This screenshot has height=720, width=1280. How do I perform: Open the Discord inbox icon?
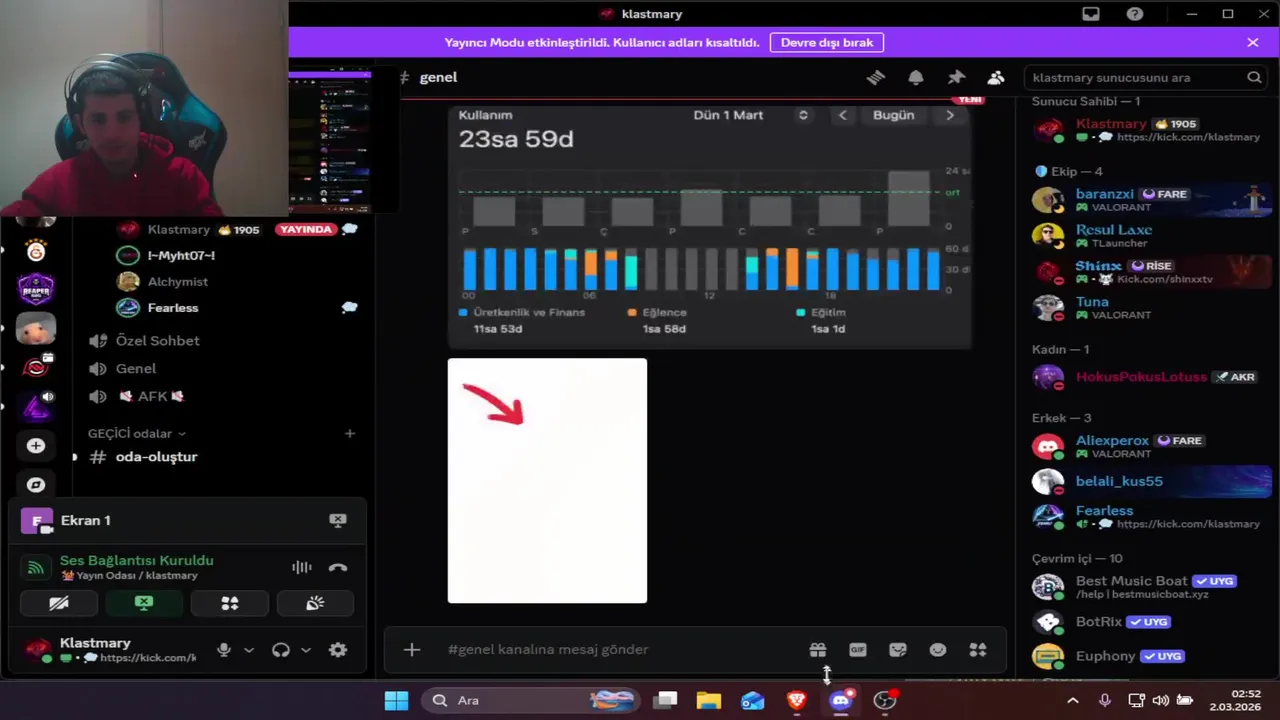(1091, 14)
